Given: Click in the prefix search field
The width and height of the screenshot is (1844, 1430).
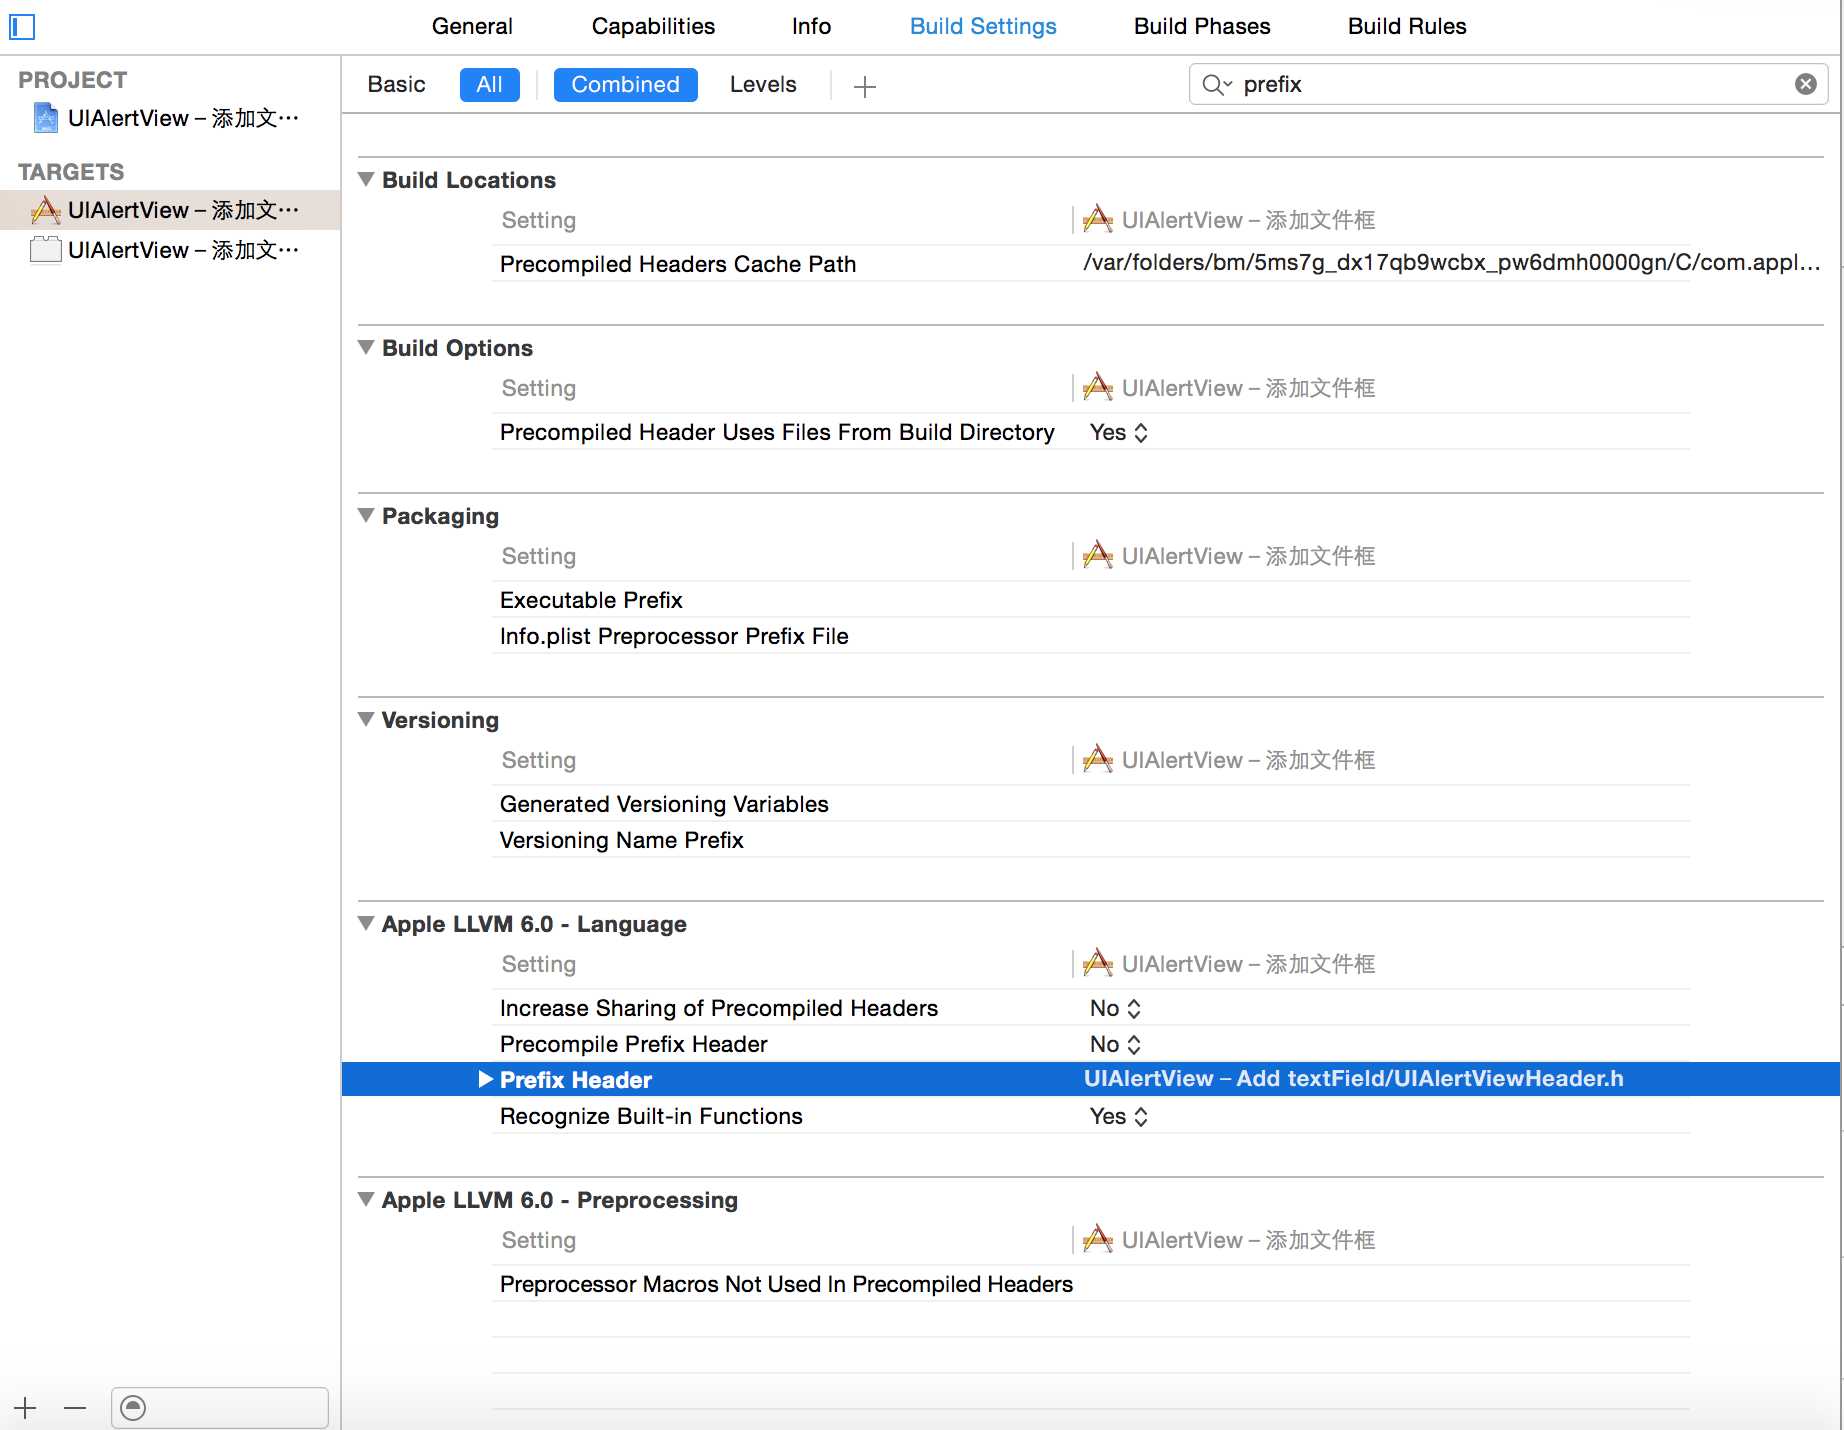Looking at the screenshot, I should click(1508, 85).
